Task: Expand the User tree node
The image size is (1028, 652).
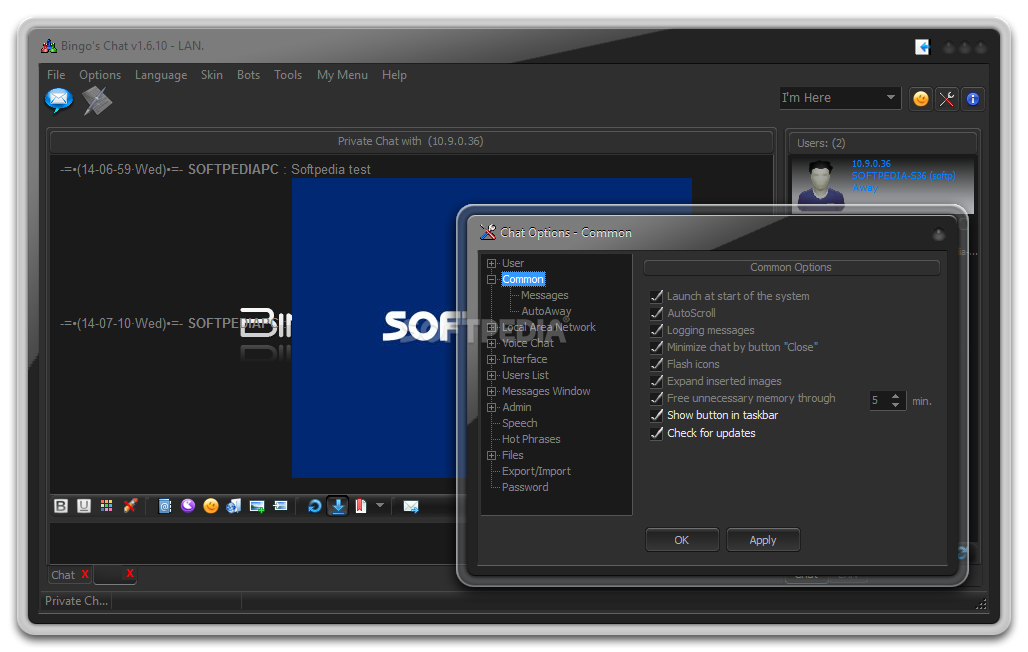Action: tap(492, 263)
